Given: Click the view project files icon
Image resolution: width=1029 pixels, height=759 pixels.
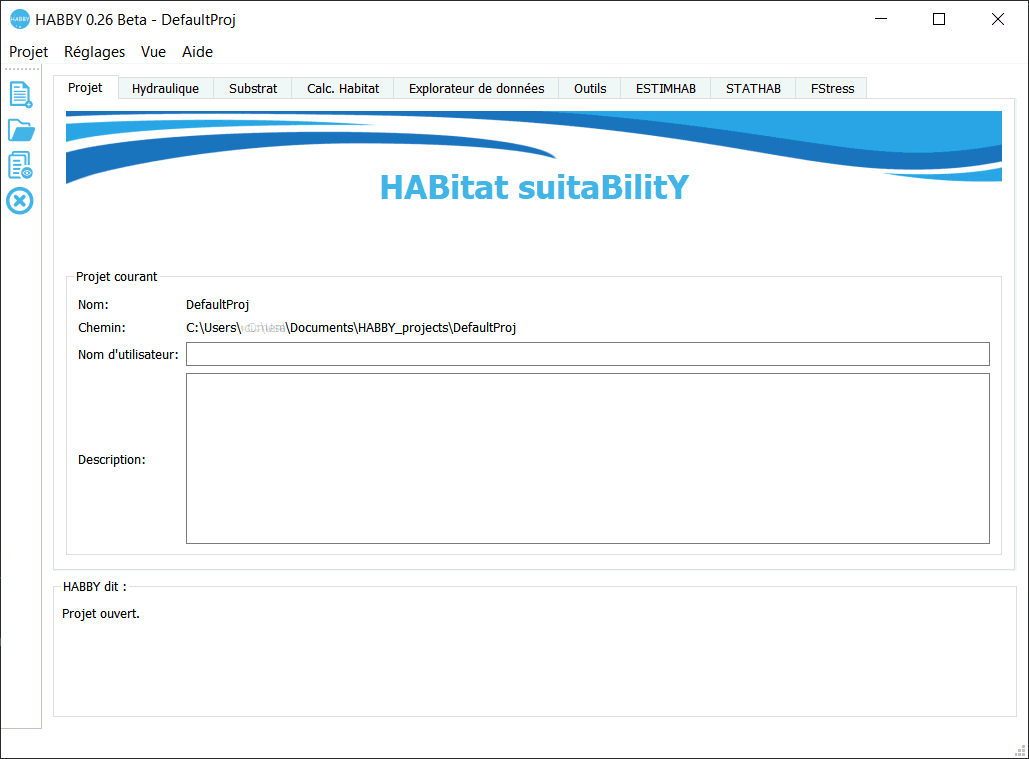Looking at the screenshot, I should 20,165.
